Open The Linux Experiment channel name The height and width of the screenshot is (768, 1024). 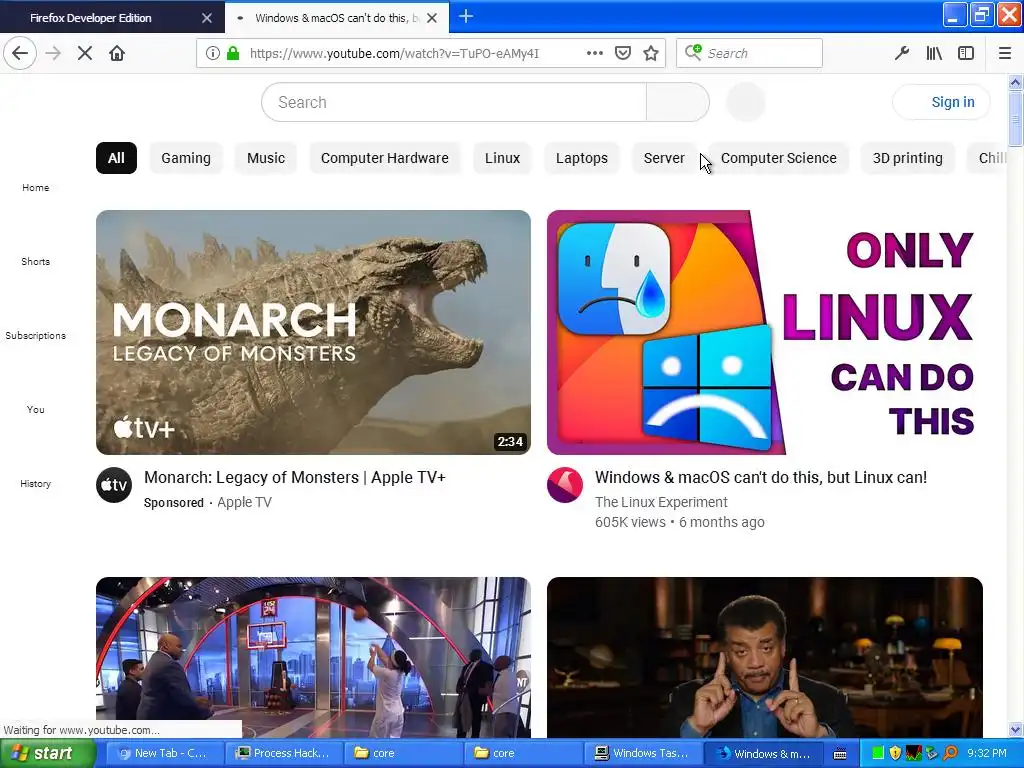pyautogui.click(x=661, y=502)
